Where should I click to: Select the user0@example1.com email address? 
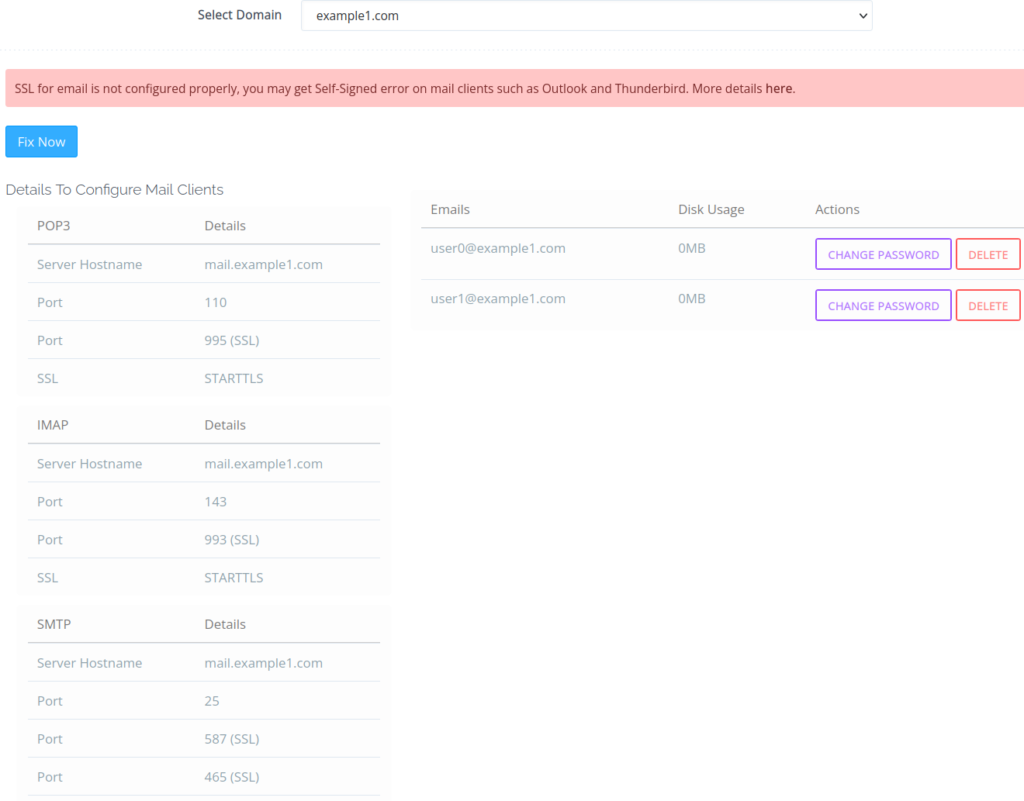[x=498, y=248]
